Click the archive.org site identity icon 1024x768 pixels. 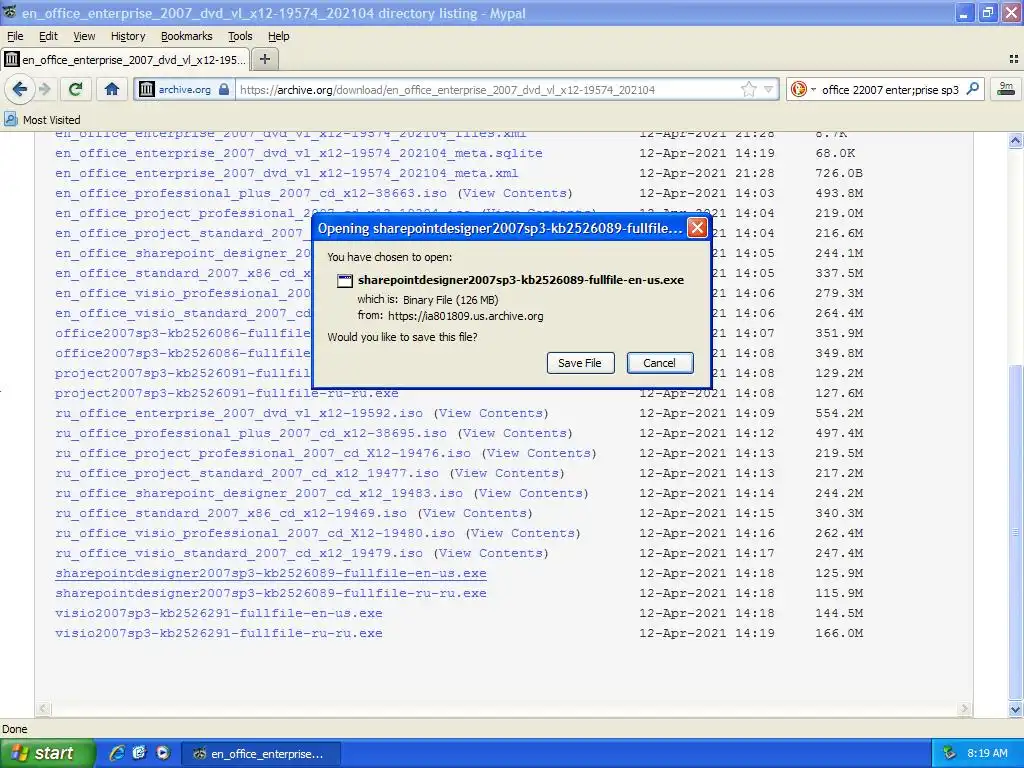coord(147,89)
